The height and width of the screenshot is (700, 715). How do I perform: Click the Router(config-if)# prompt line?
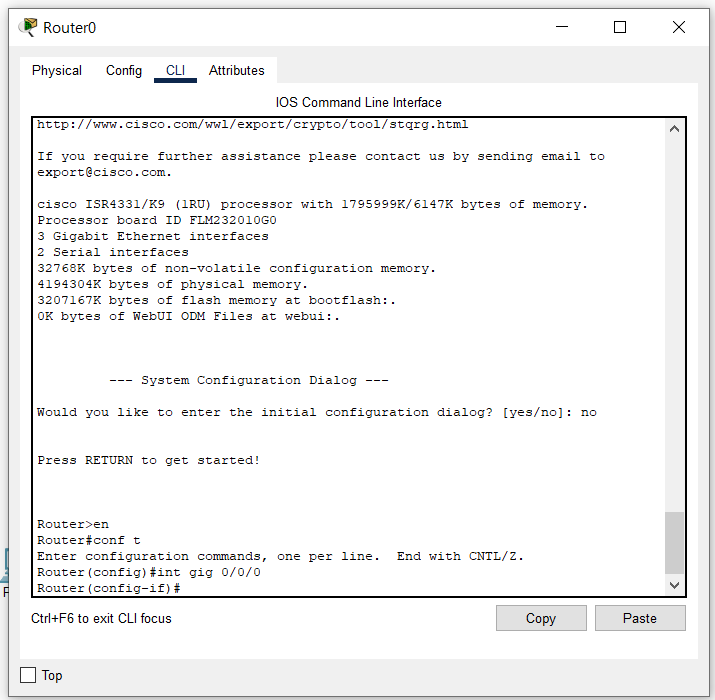pos(109,588)
